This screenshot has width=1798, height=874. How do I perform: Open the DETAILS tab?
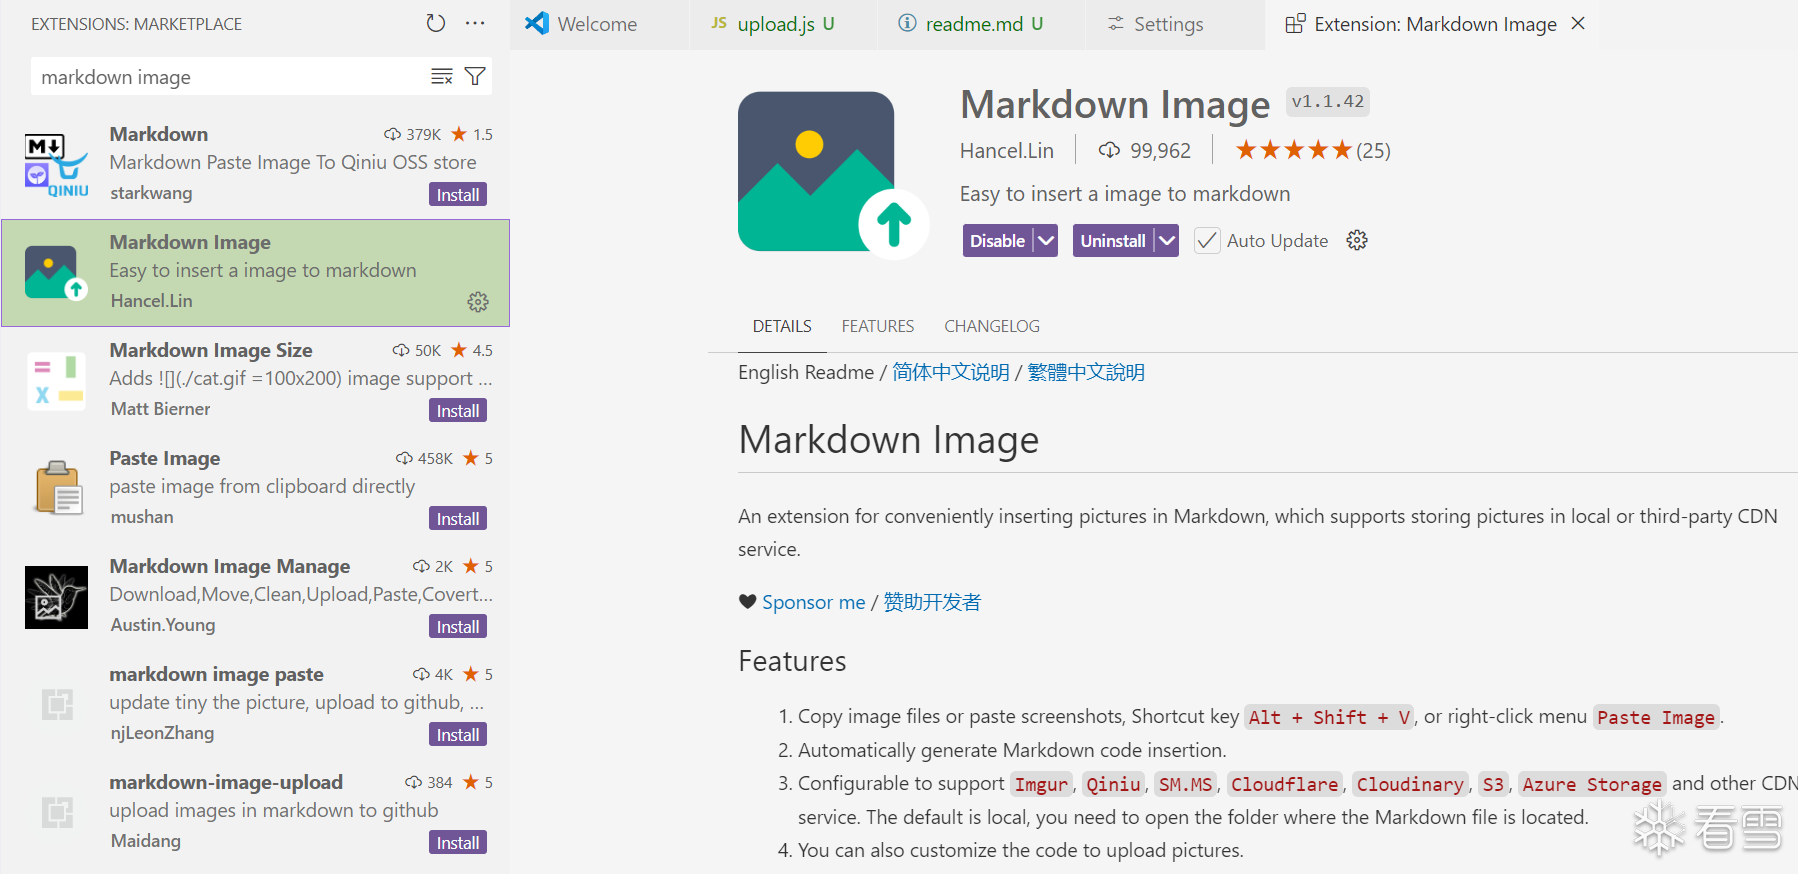(782, 326)
